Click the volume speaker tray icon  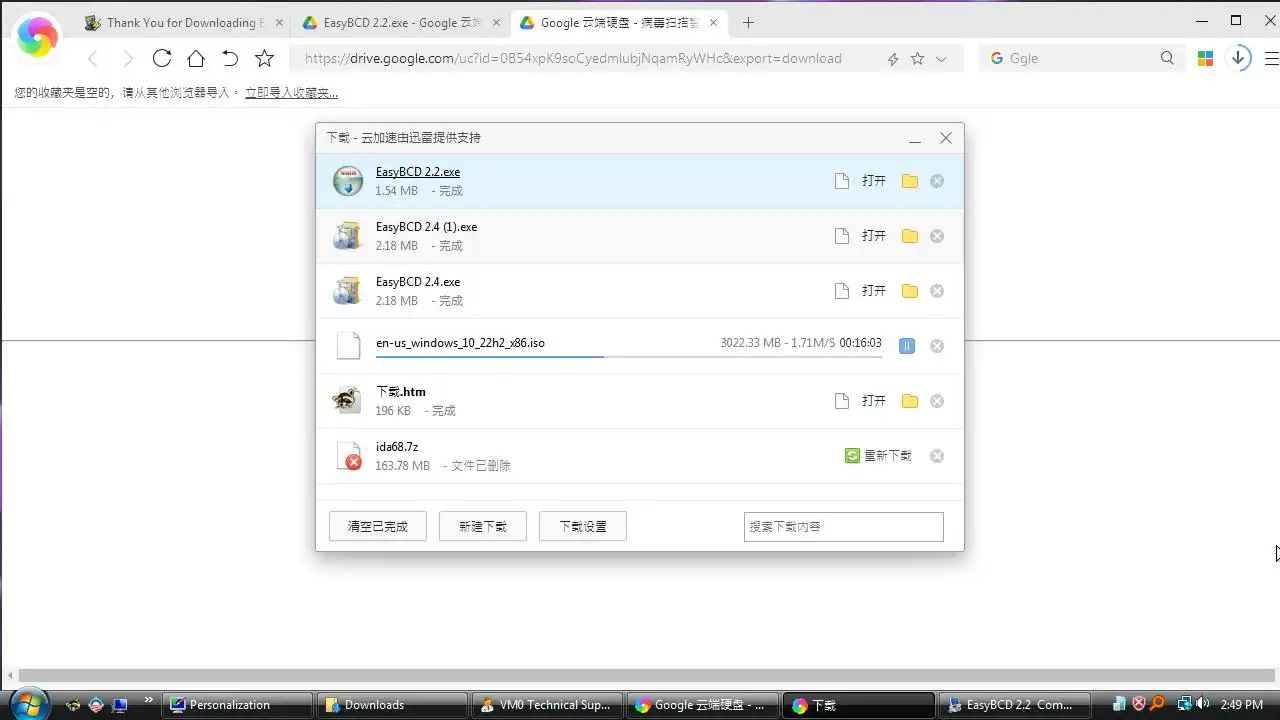coord(1203,704)
